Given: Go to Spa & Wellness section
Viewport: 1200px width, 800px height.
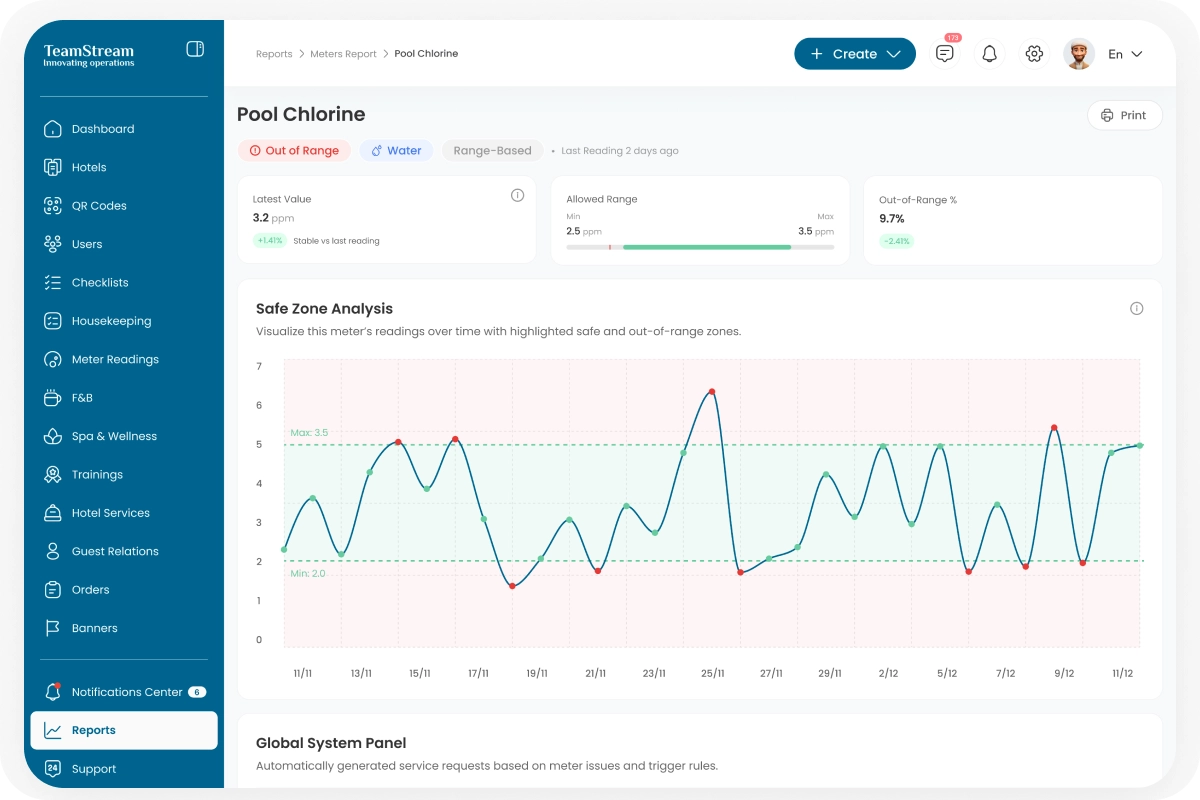Looking at the screenshot, I should [114, 436].
